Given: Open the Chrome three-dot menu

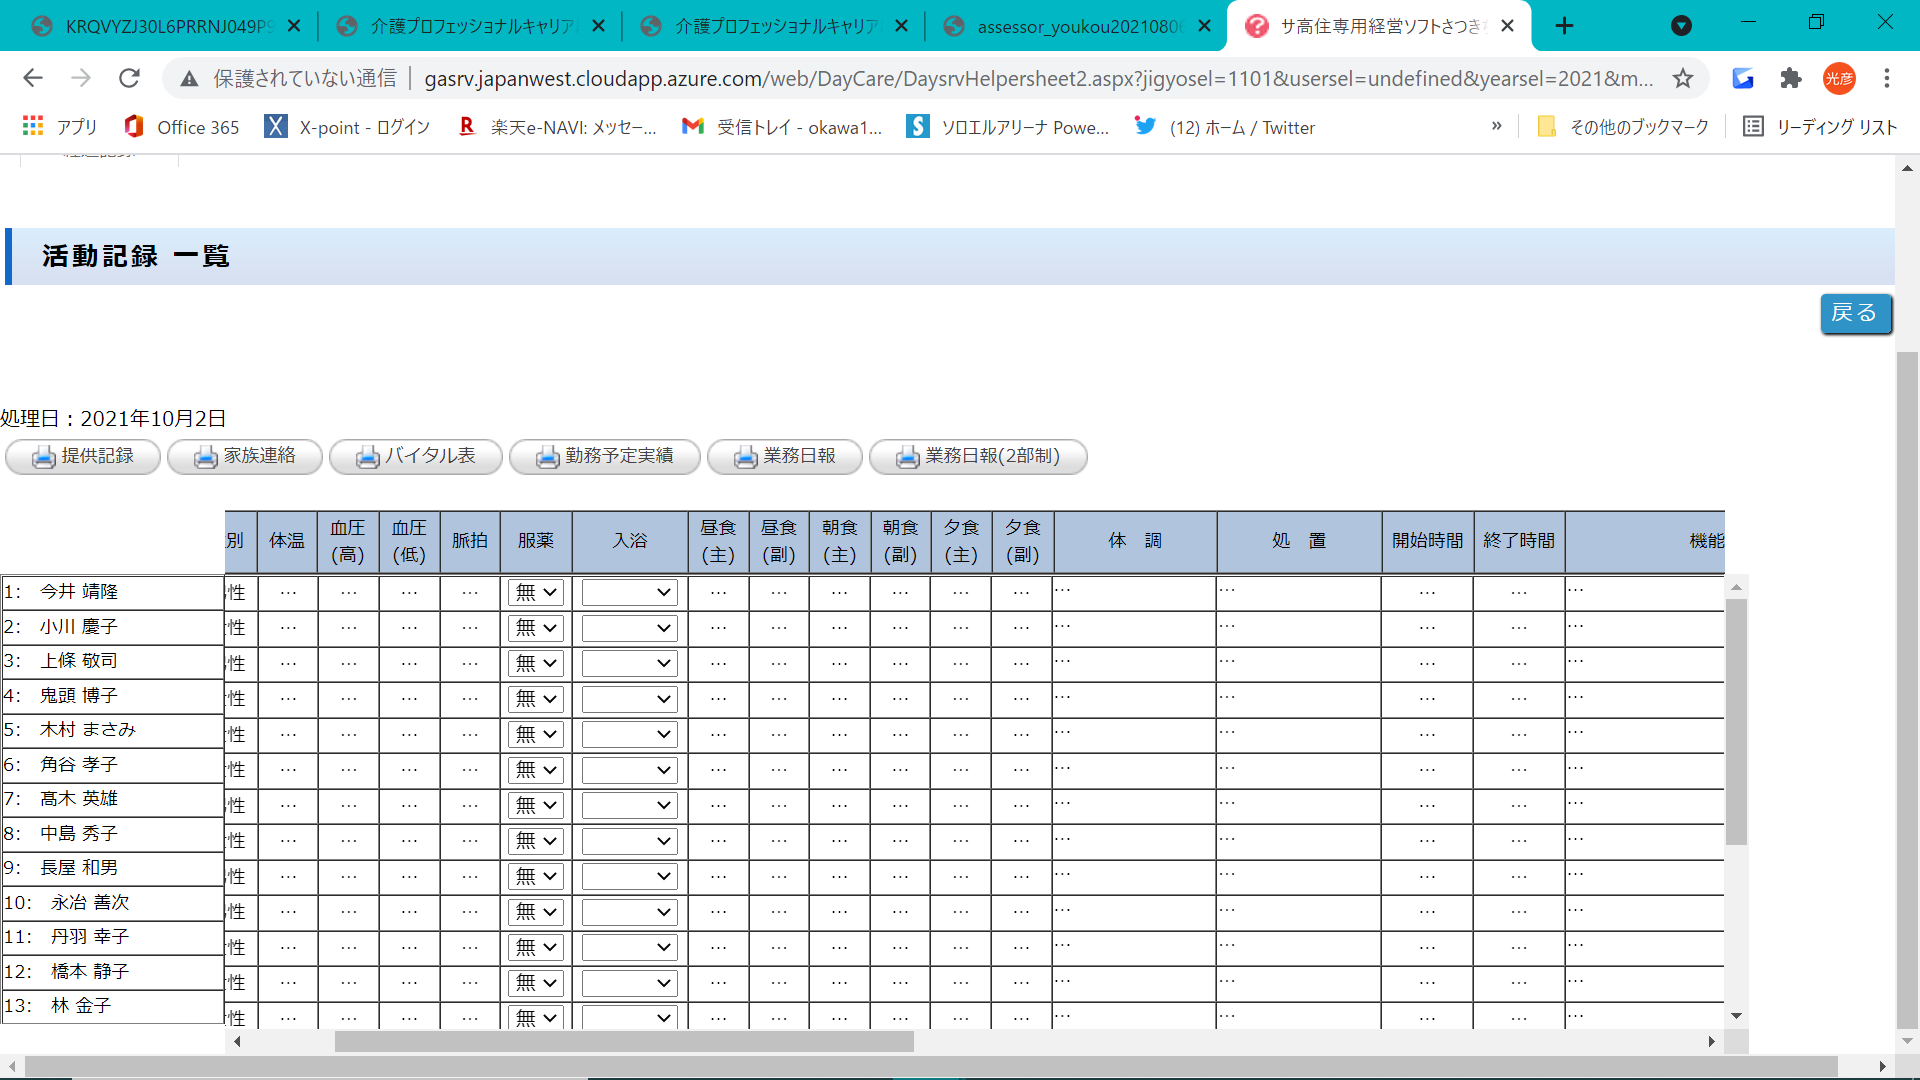Looking at the screenshot, I should pyautogui.click(x=1886, y=78).
